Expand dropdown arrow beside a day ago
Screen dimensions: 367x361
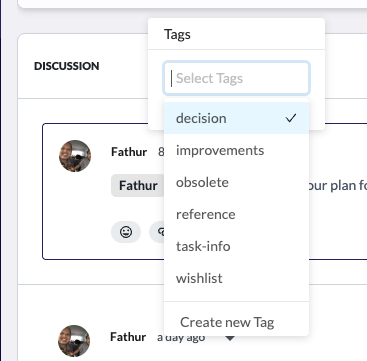230,338
